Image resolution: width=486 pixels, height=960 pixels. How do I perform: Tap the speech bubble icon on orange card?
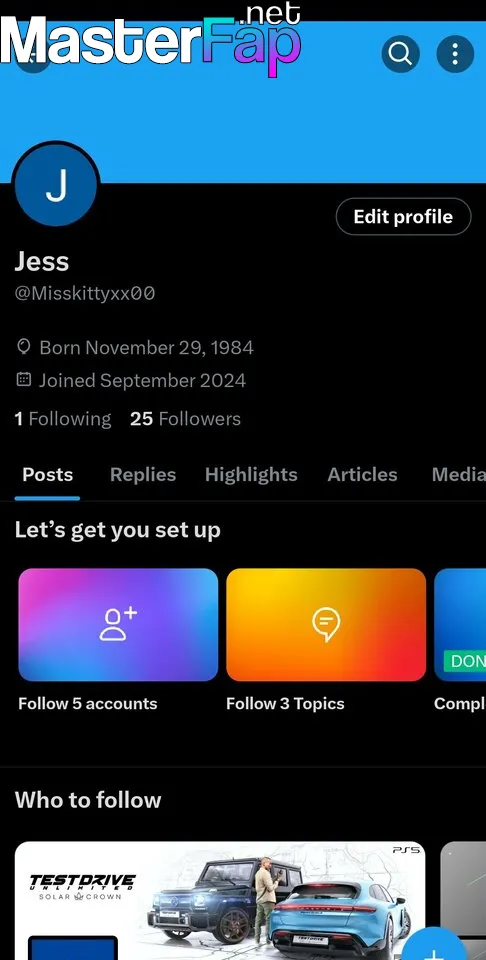[x=326, y=625]
